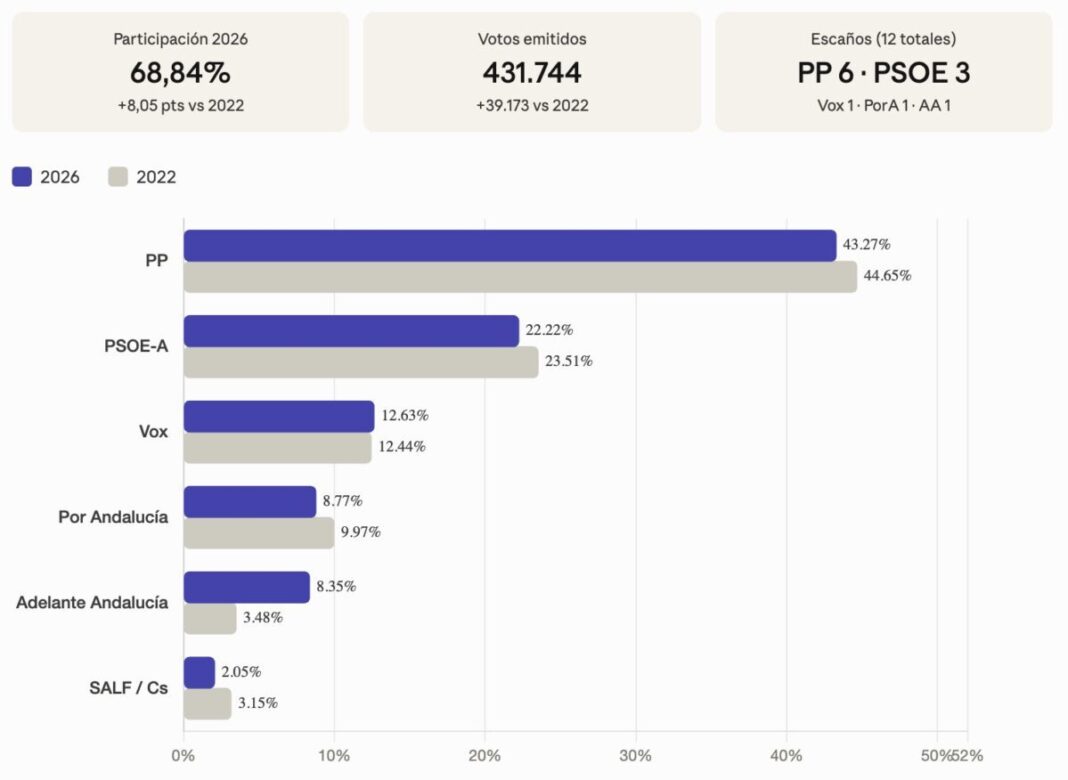
Task: Open the Escaños (12 totales) card
Action: [x=883, y=72]
